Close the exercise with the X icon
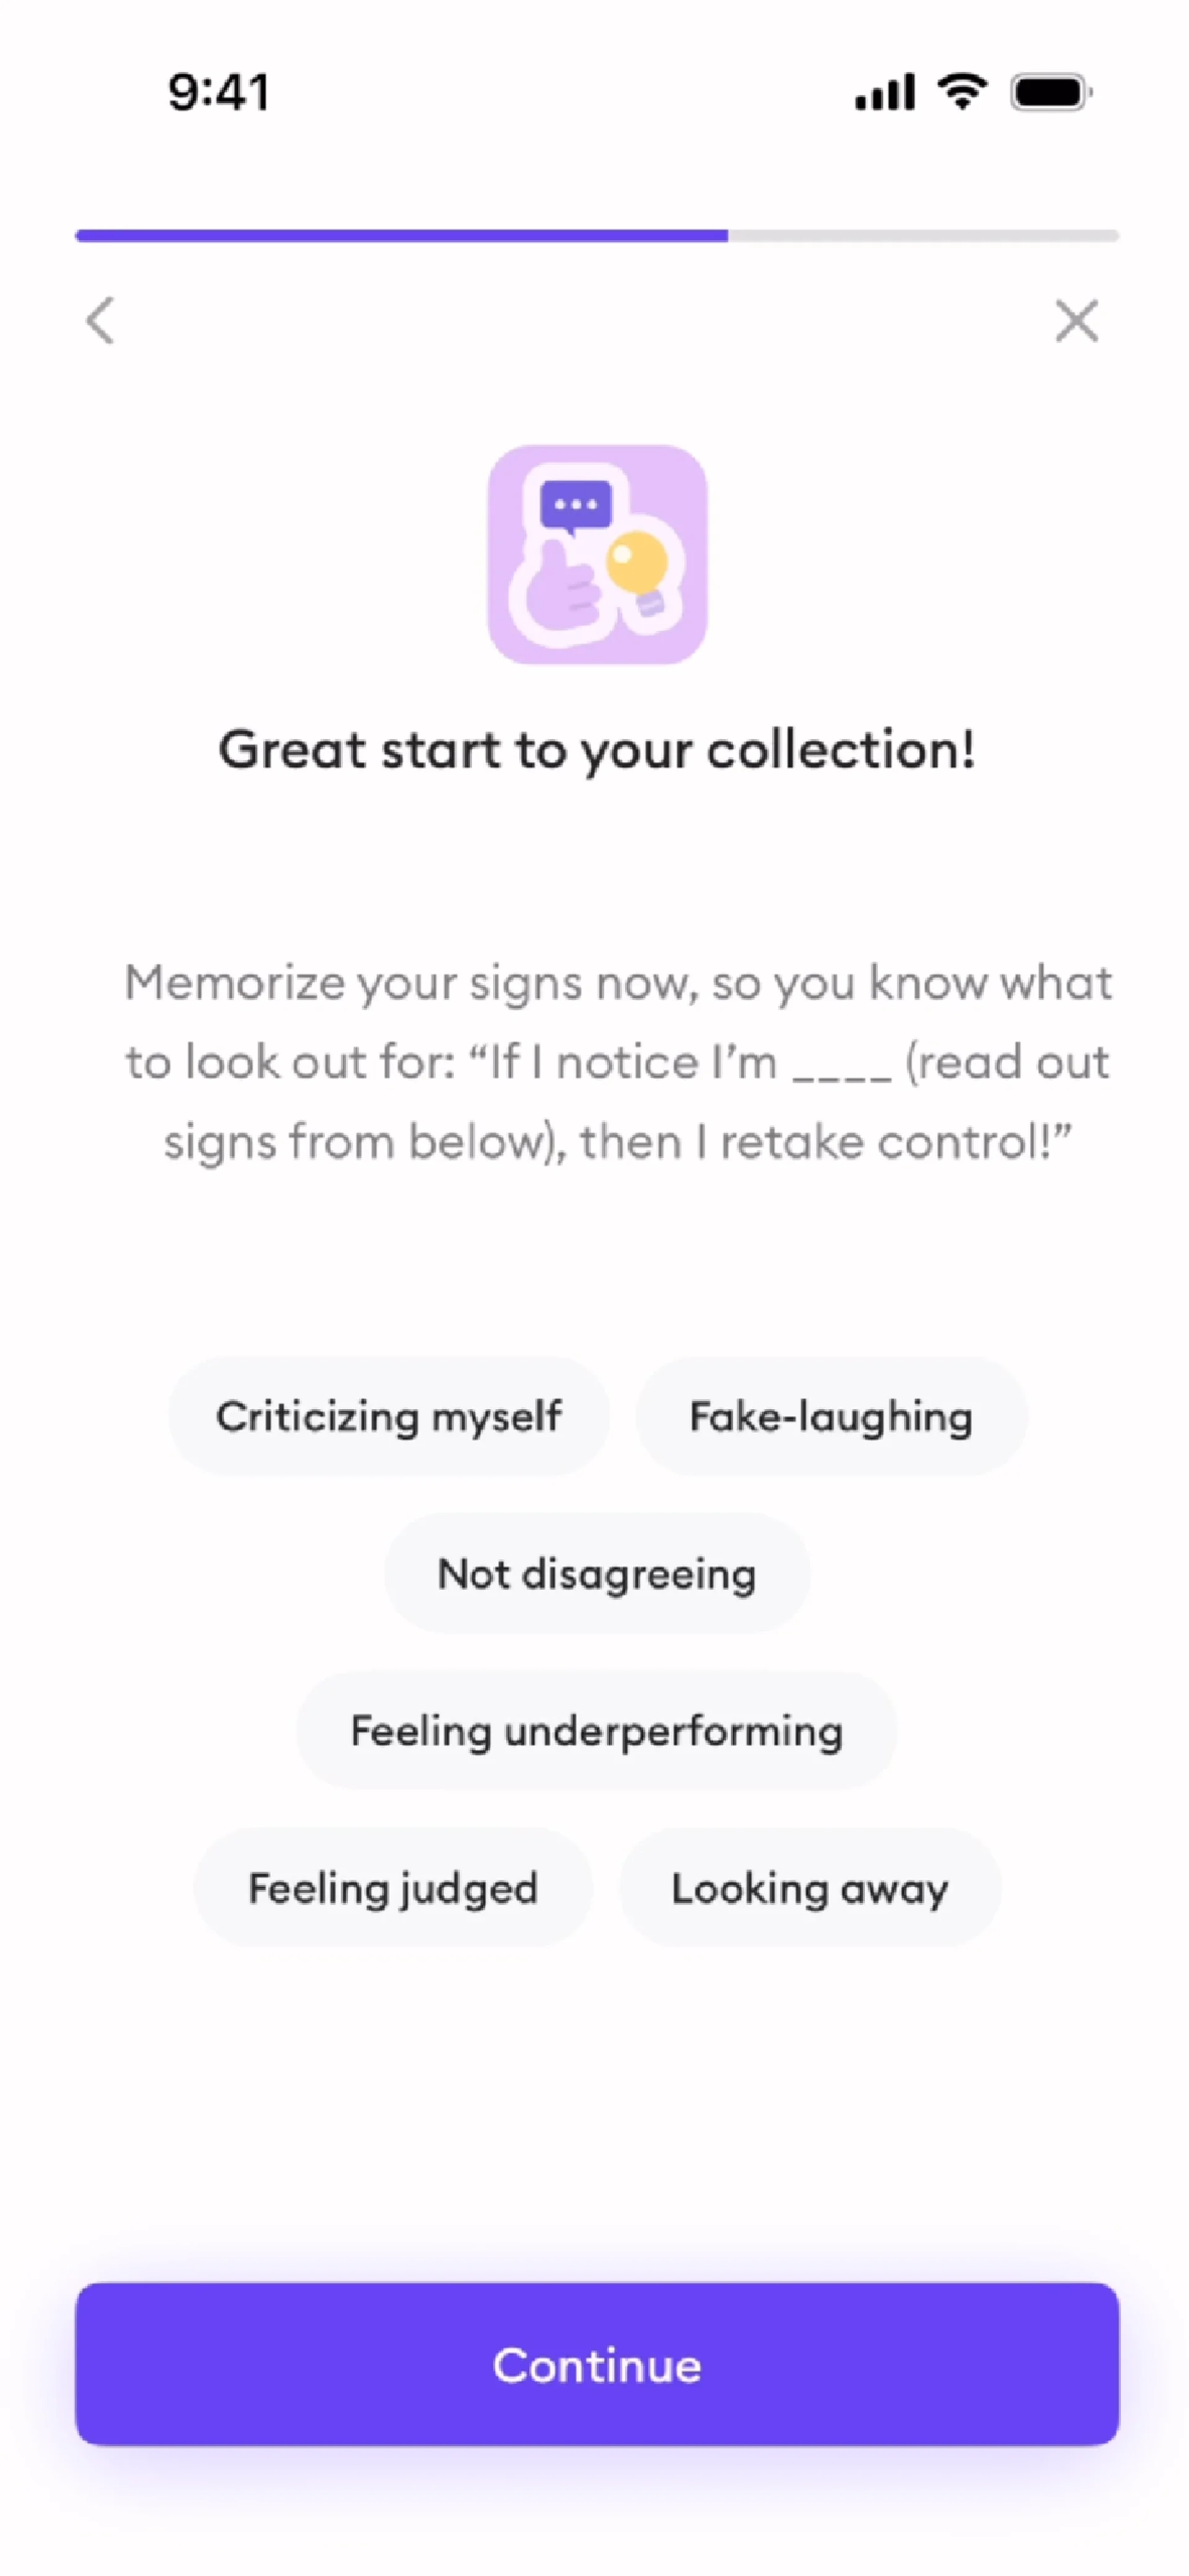Image resolution: width=1189 pixels, height=2576 pixels. point(1076,321)
